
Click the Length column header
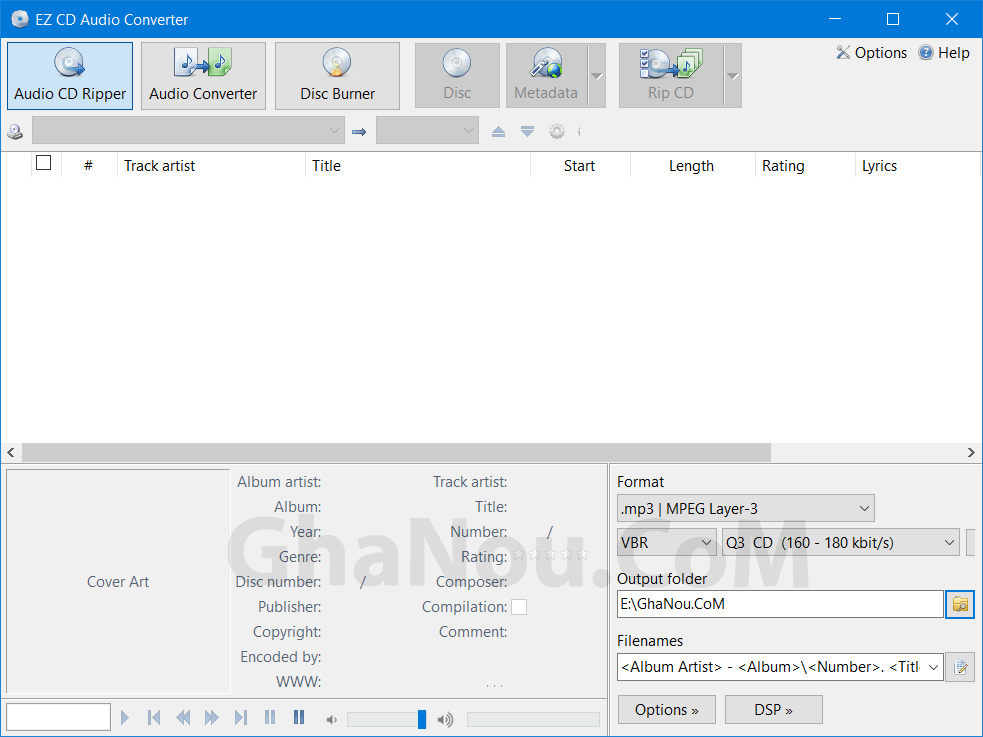click(x=693, y=165)
